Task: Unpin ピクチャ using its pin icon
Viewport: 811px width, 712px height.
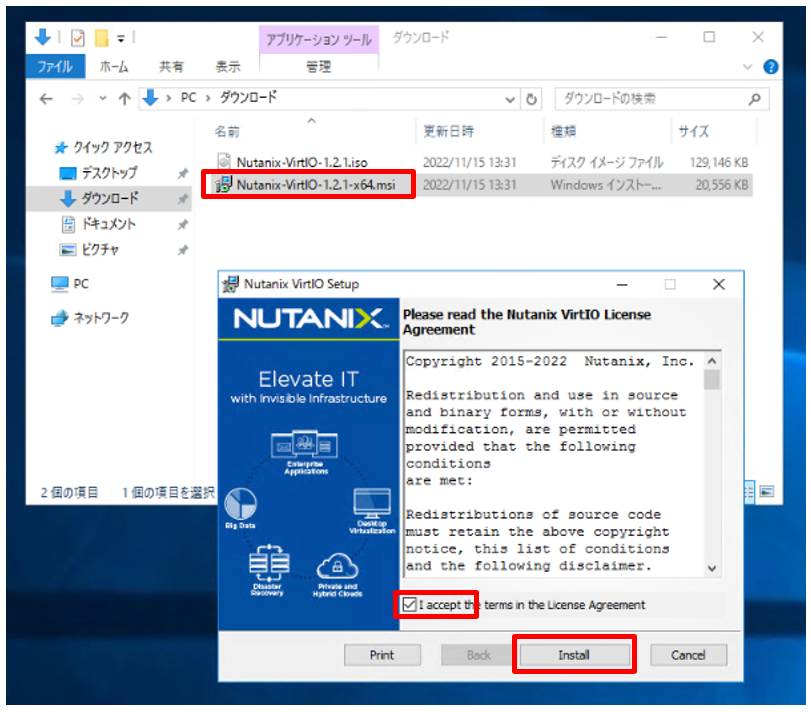Action: (x=183, y=251)
